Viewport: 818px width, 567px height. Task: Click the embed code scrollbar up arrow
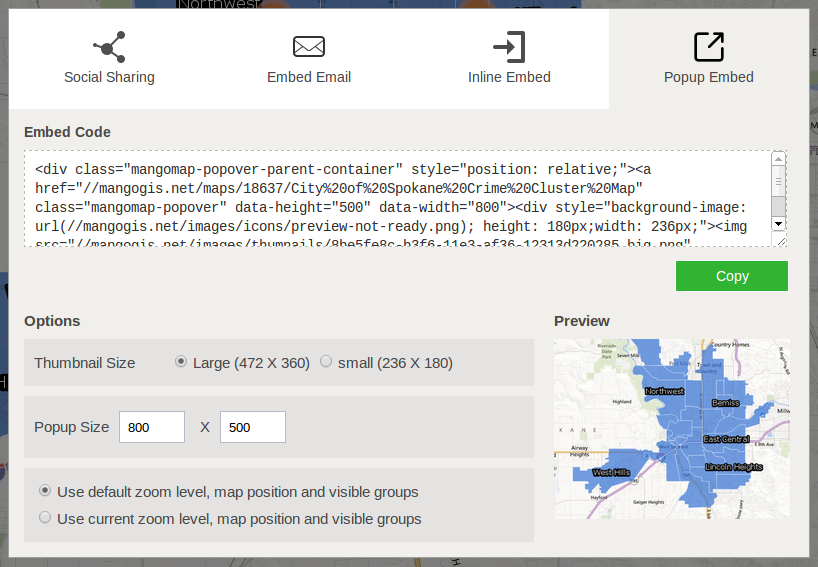[x=778, y=159]
